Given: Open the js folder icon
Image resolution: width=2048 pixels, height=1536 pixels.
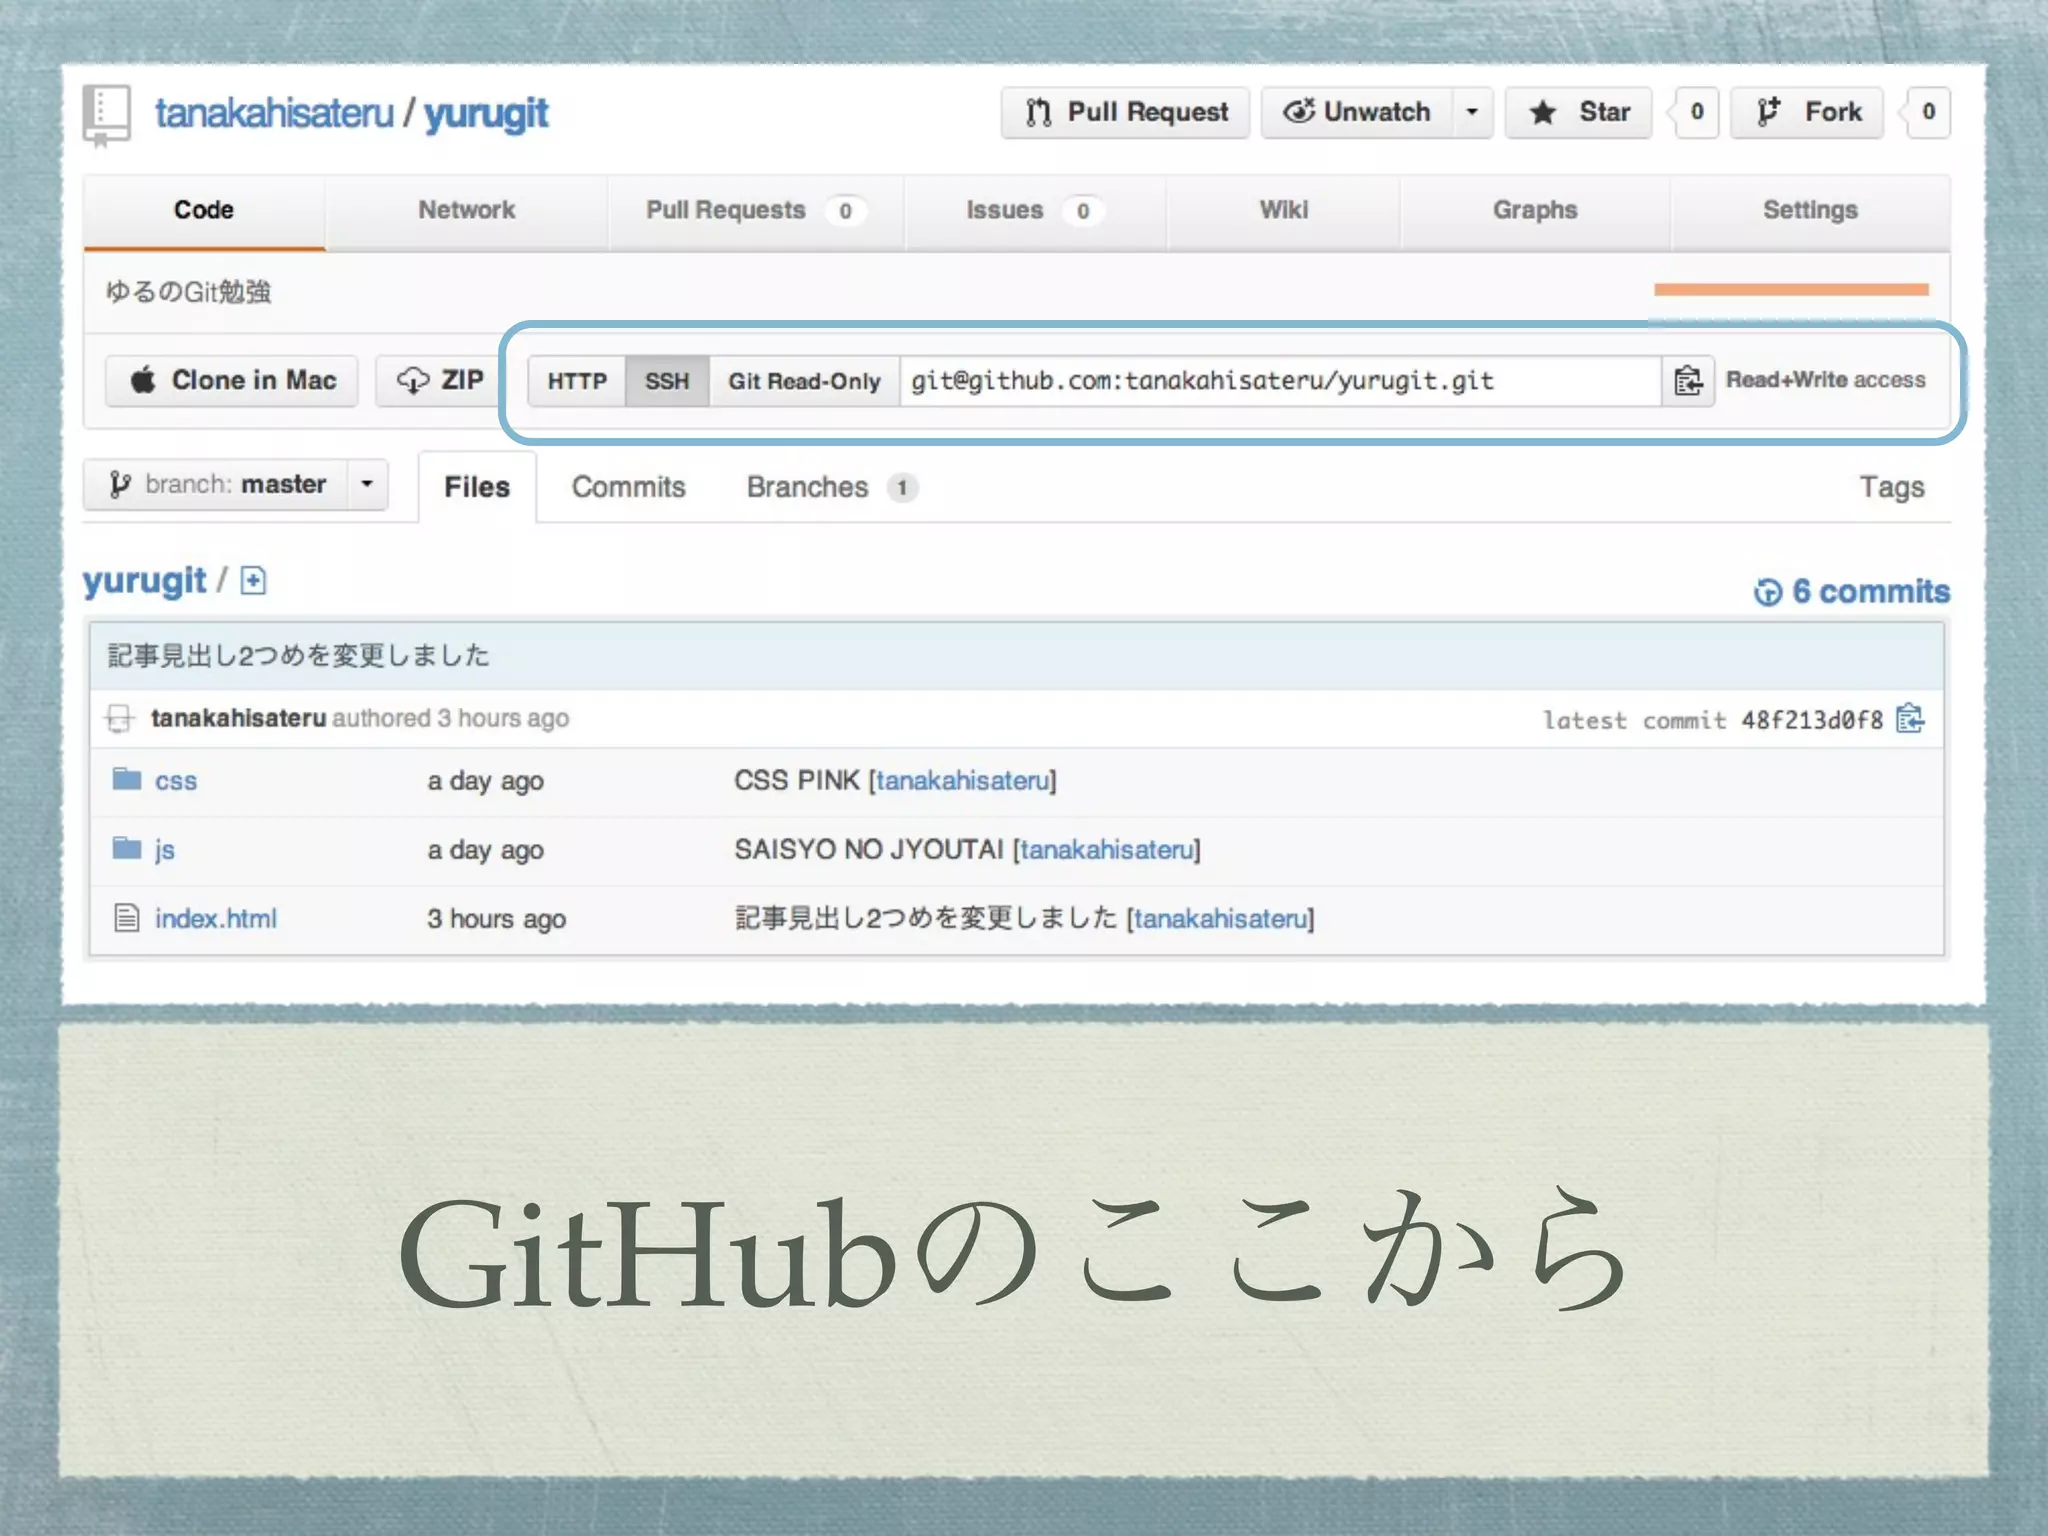Looking at the screenshot, I should click(x=126, y=848).
